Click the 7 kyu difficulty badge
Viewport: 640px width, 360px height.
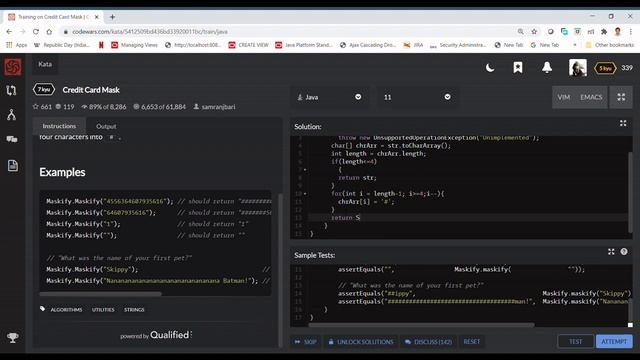click(44, 89)
